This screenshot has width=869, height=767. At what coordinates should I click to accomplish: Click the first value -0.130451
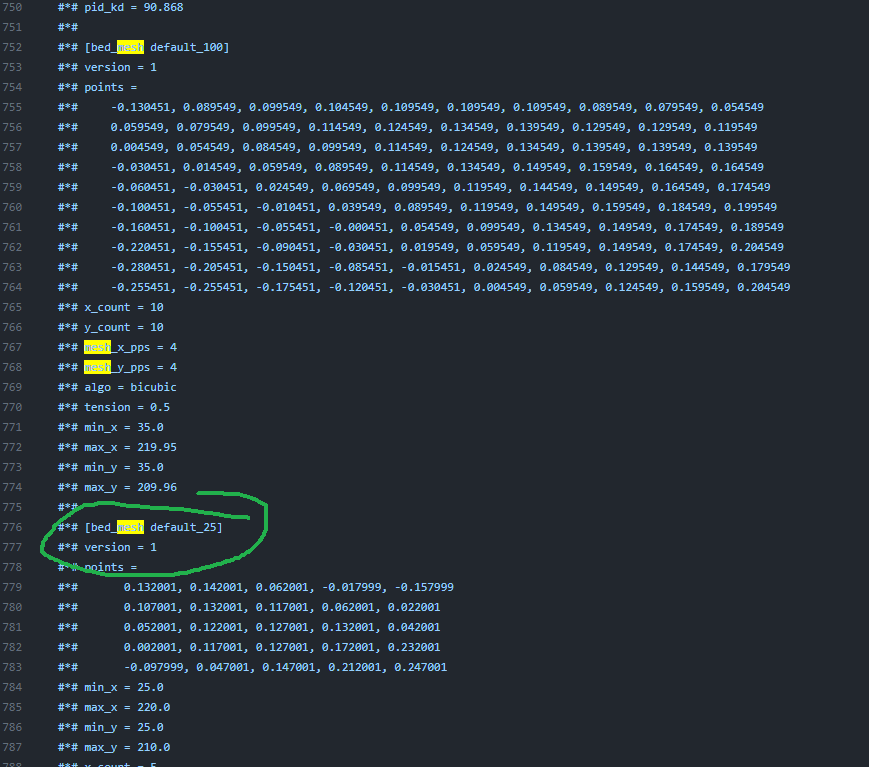140,107
